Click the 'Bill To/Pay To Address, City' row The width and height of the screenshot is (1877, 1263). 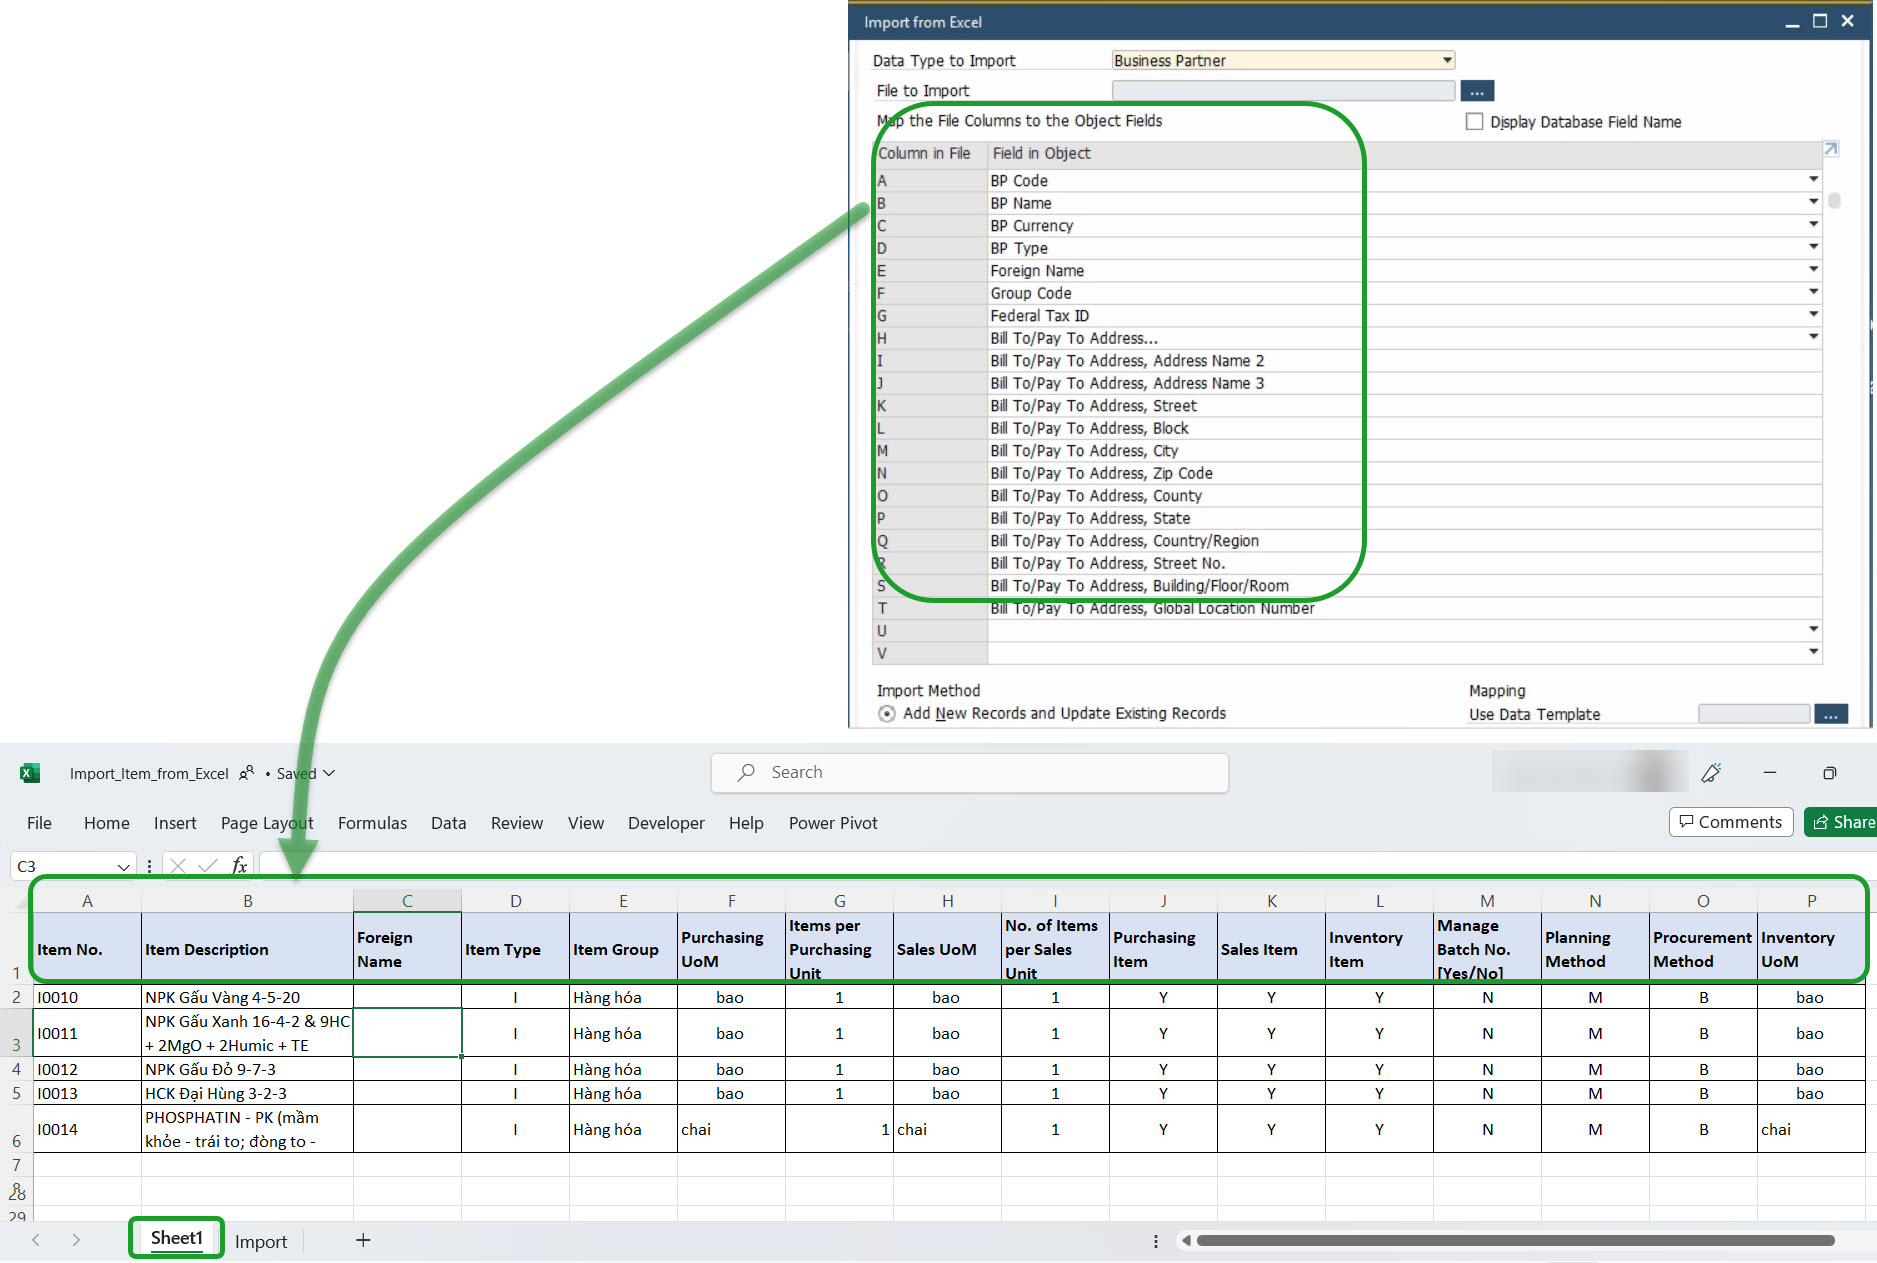[x=1347, y=450]
